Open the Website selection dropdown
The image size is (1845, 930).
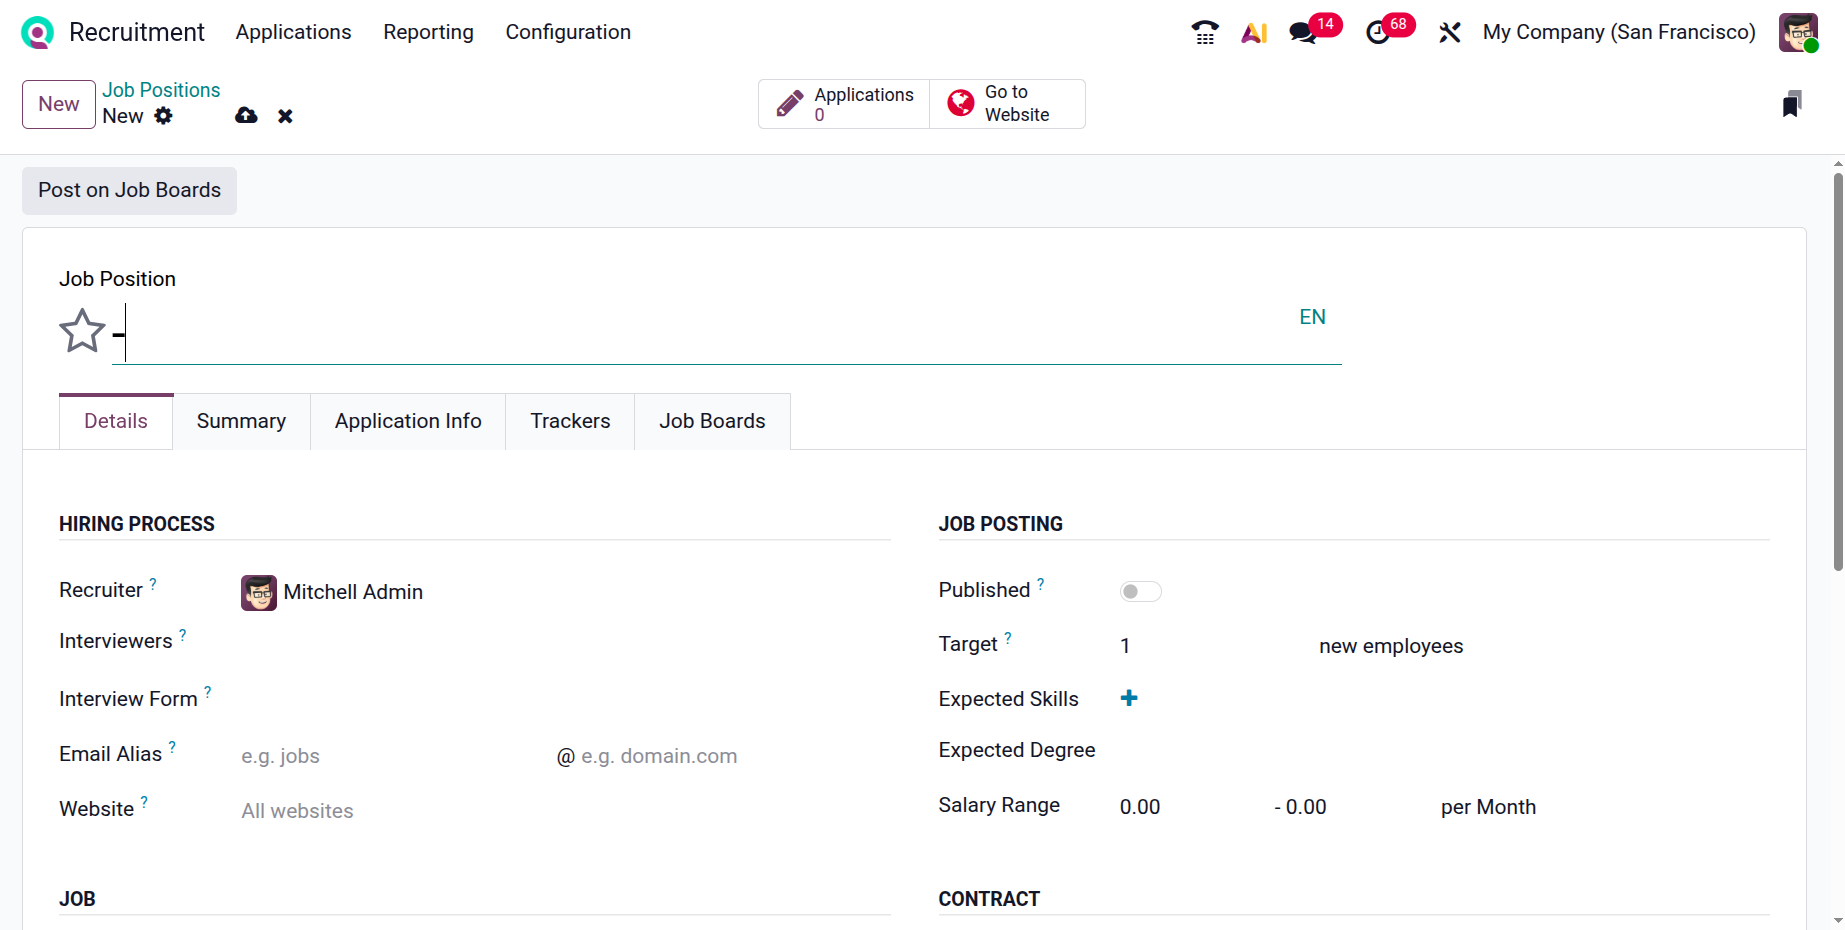coord(390,811)
